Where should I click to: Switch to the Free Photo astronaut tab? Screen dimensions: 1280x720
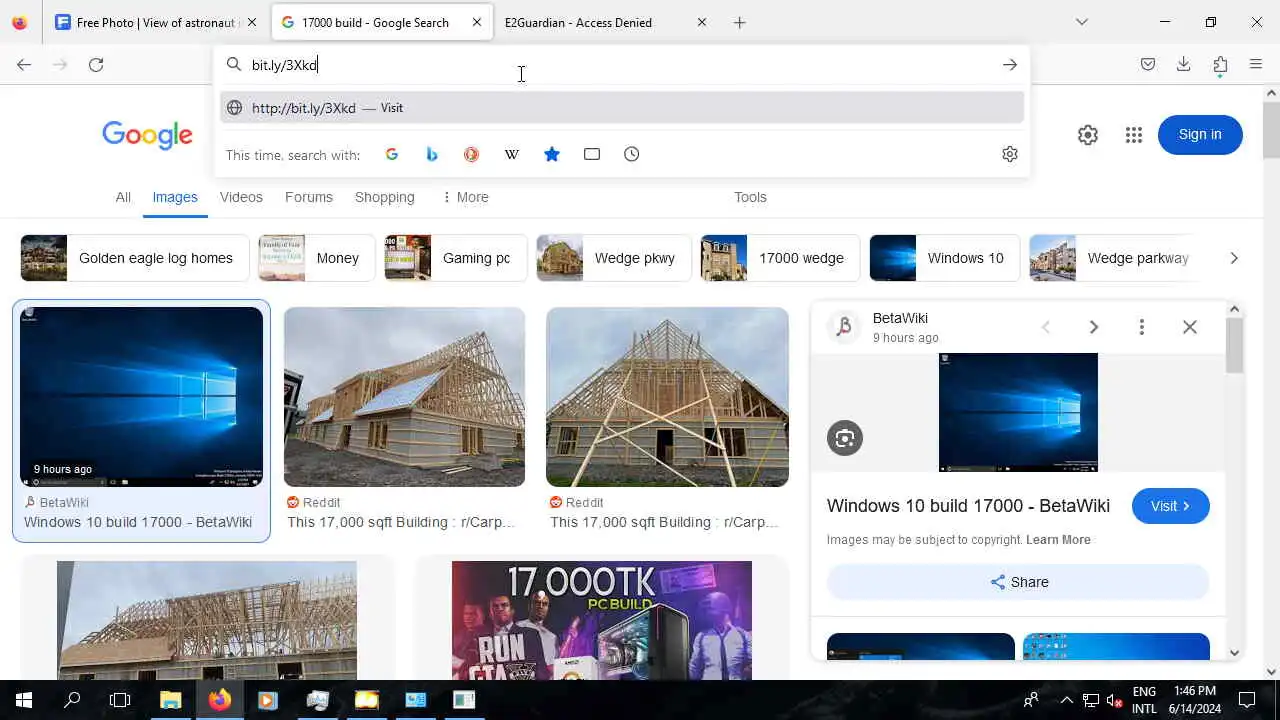click(x=156, y=22)
